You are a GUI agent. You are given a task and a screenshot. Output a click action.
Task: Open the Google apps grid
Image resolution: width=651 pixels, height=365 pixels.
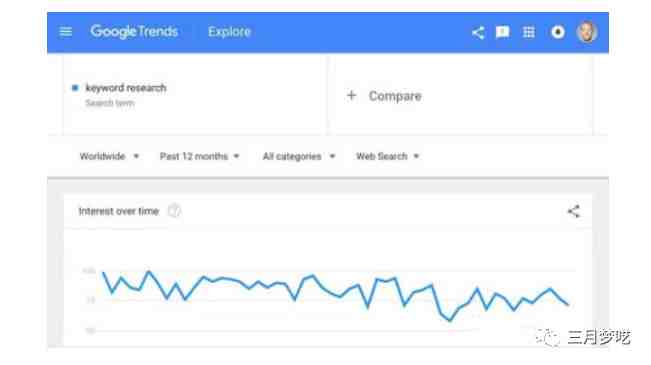click(529, 32)
